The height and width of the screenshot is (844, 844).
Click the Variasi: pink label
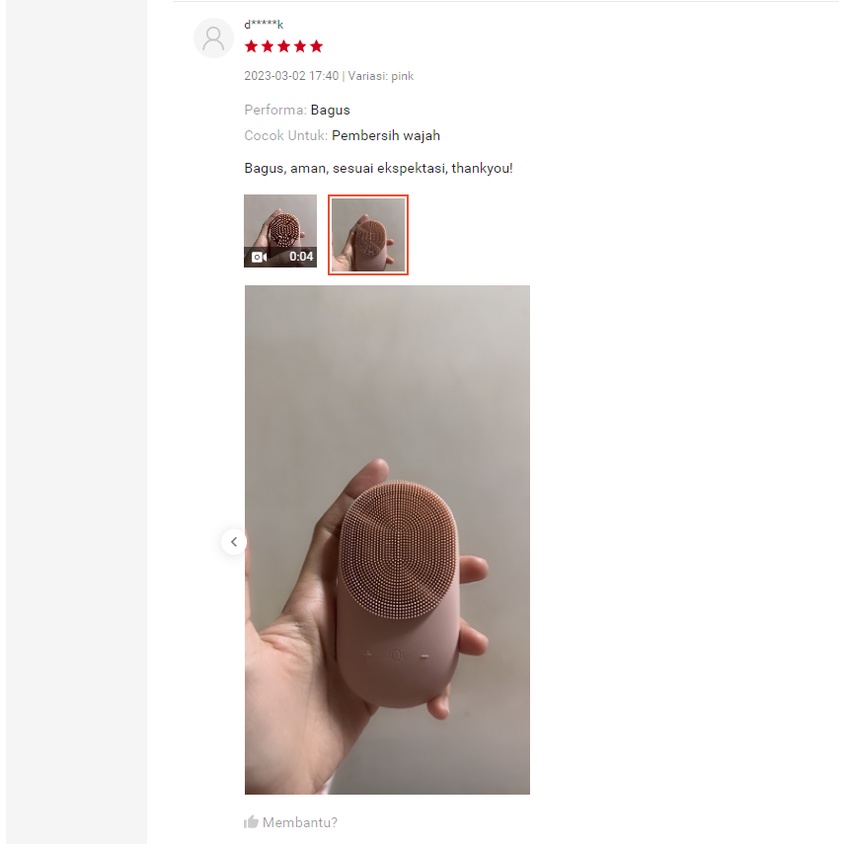tap(381, 76)
